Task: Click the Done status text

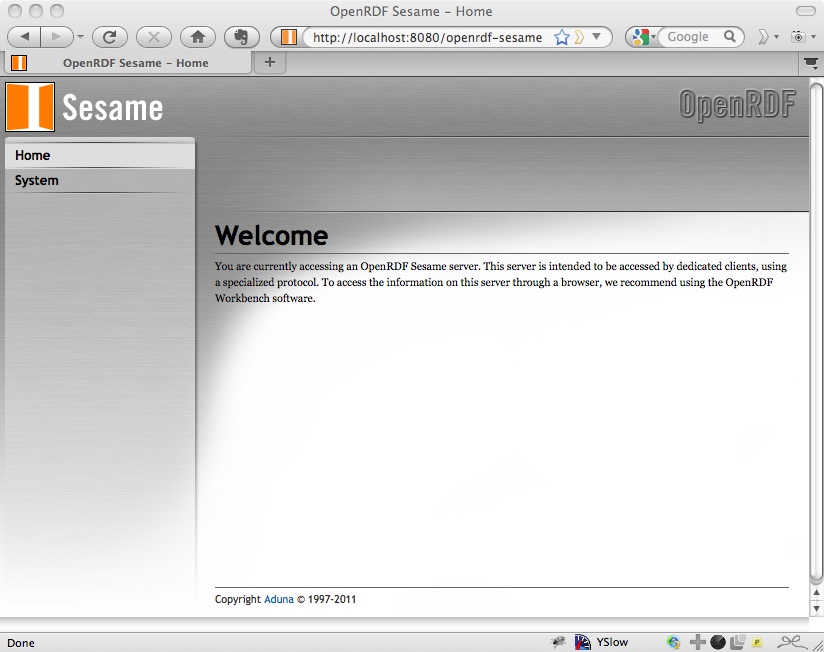Action: 21,643
